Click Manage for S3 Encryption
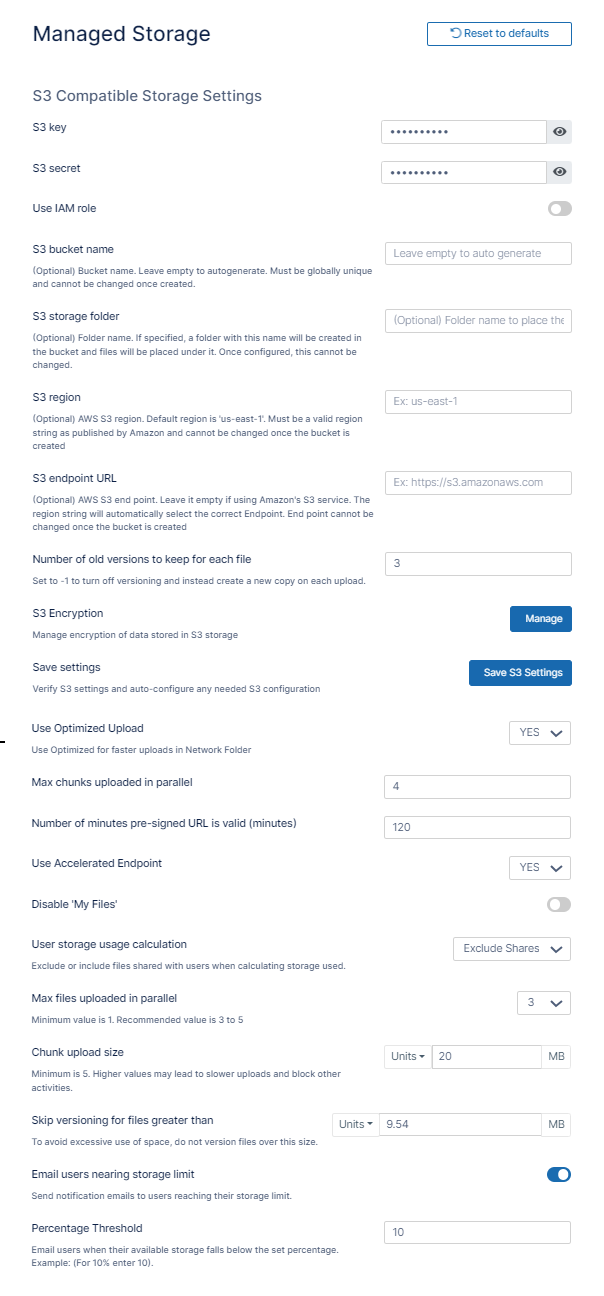Screen dimensions: 604x1296 pos(540,619)
